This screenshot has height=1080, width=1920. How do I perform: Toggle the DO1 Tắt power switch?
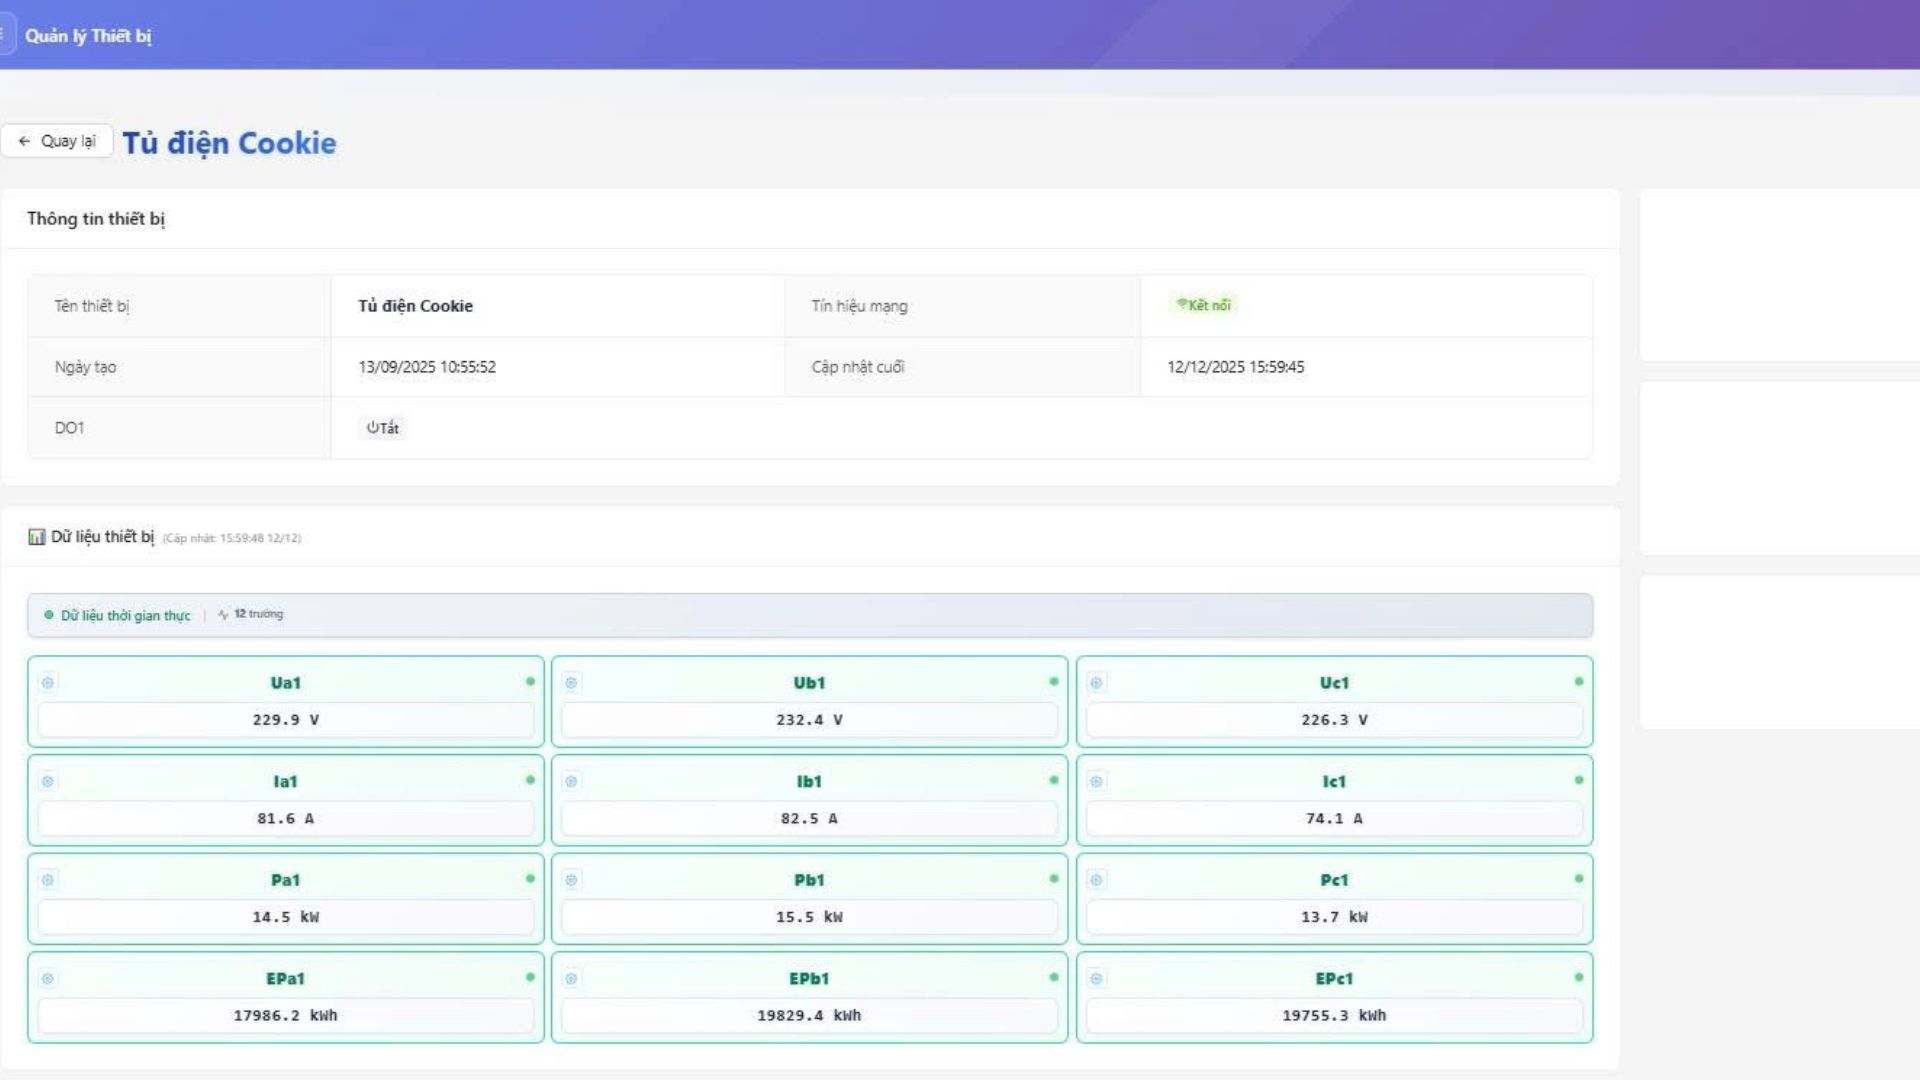(382, 428)
